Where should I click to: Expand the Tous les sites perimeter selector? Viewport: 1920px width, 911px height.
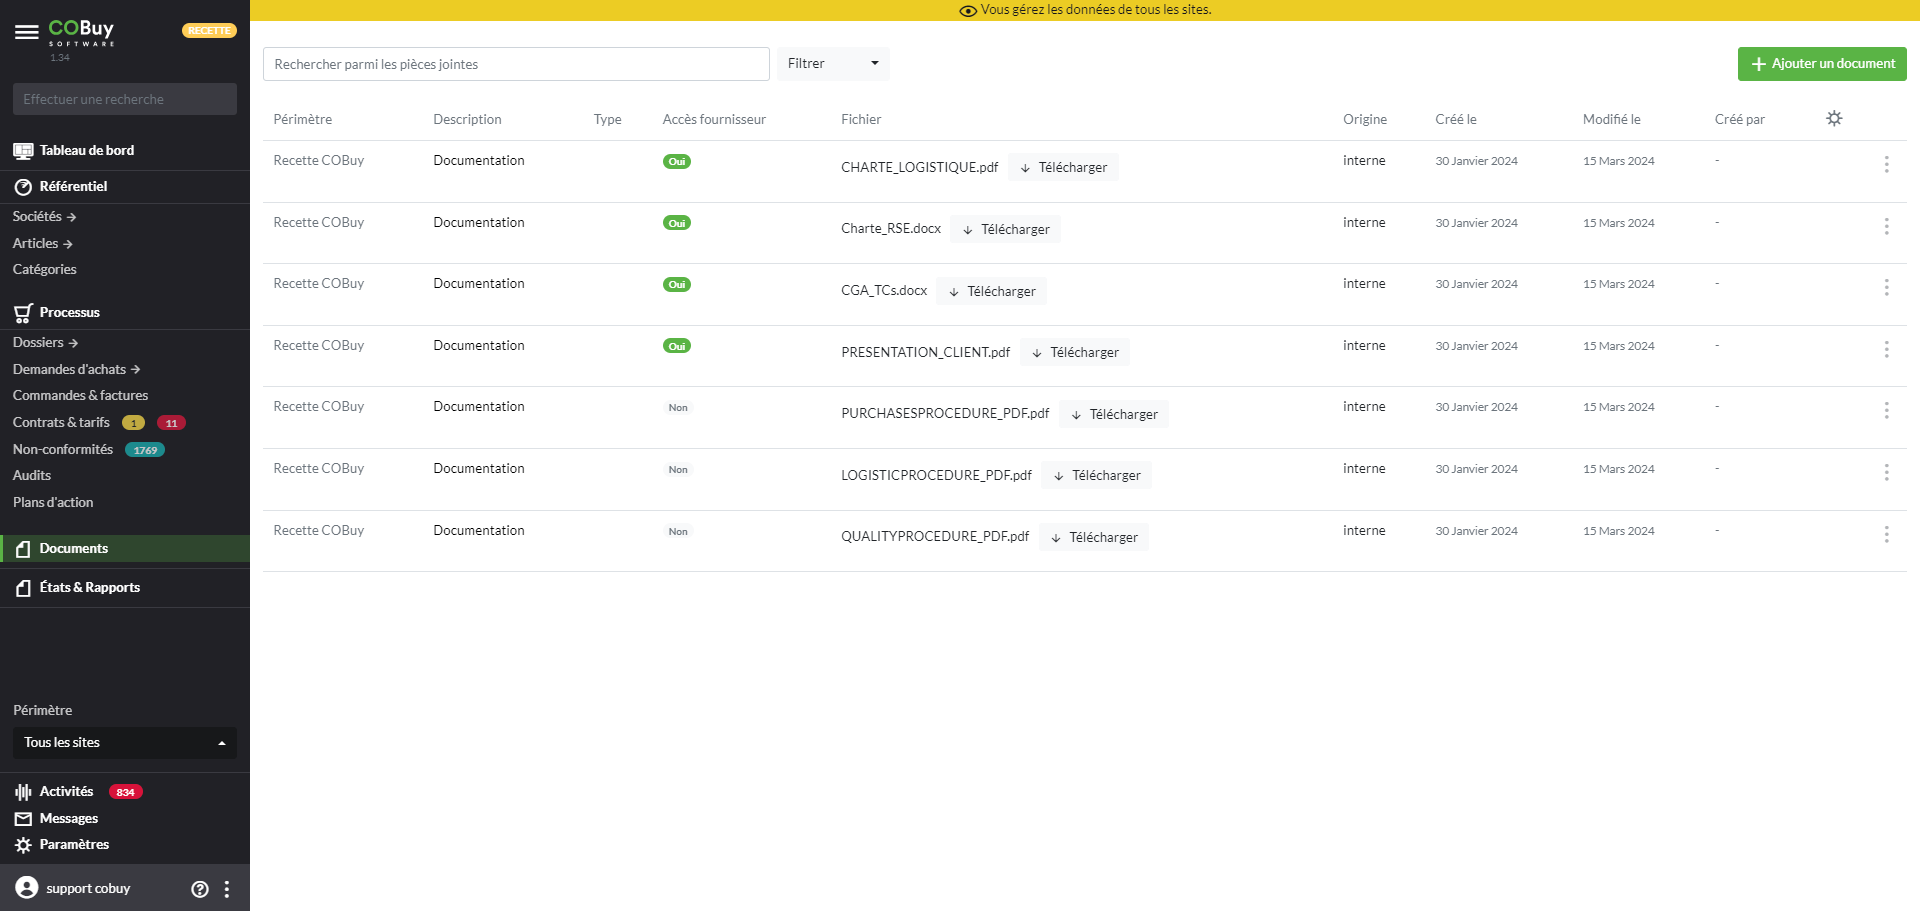tap(125, 743)
